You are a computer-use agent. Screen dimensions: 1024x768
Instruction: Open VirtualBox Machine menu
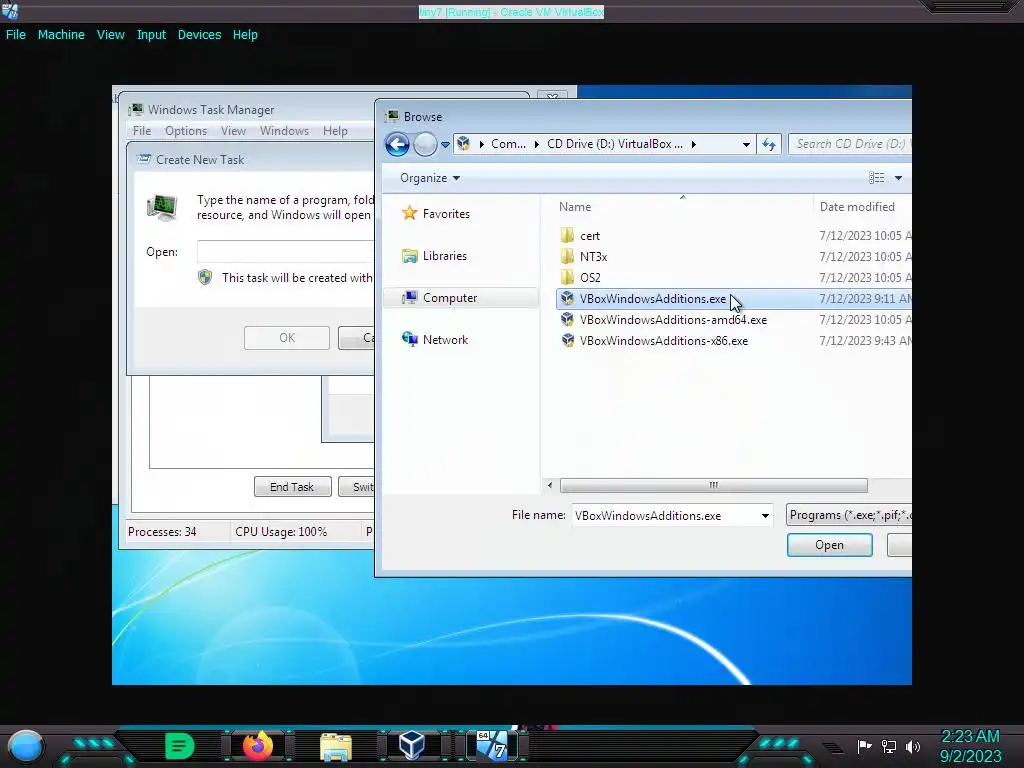(61, 35)
